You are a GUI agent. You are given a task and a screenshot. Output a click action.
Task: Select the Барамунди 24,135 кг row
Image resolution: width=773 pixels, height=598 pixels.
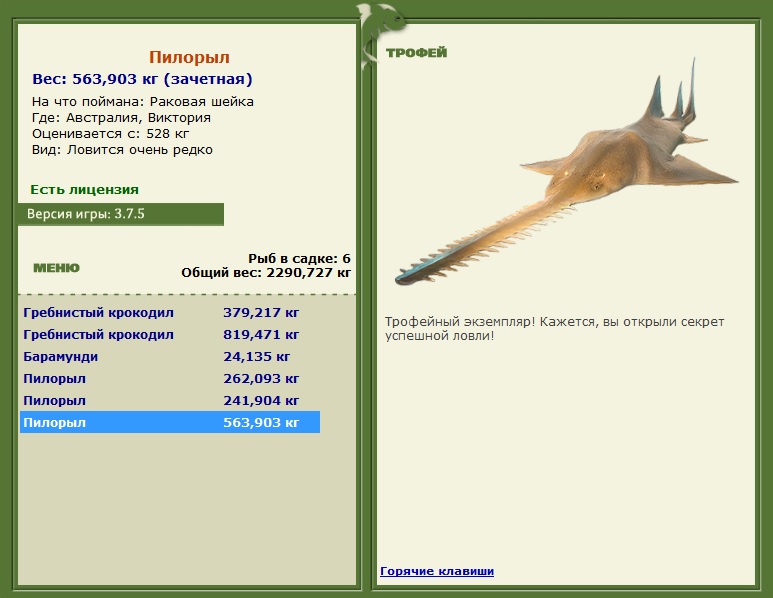(170, 356)
